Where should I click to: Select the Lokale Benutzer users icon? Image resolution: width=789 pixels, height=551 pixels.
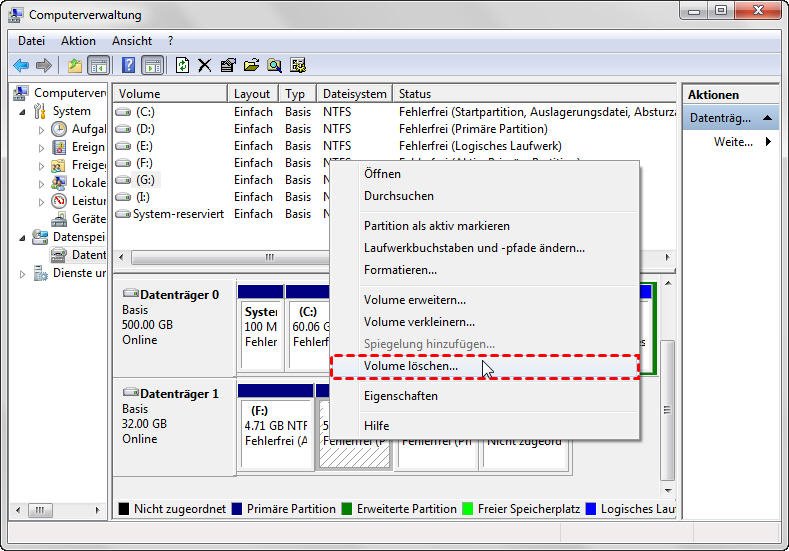pyautogui.click(x=59, y=183)
